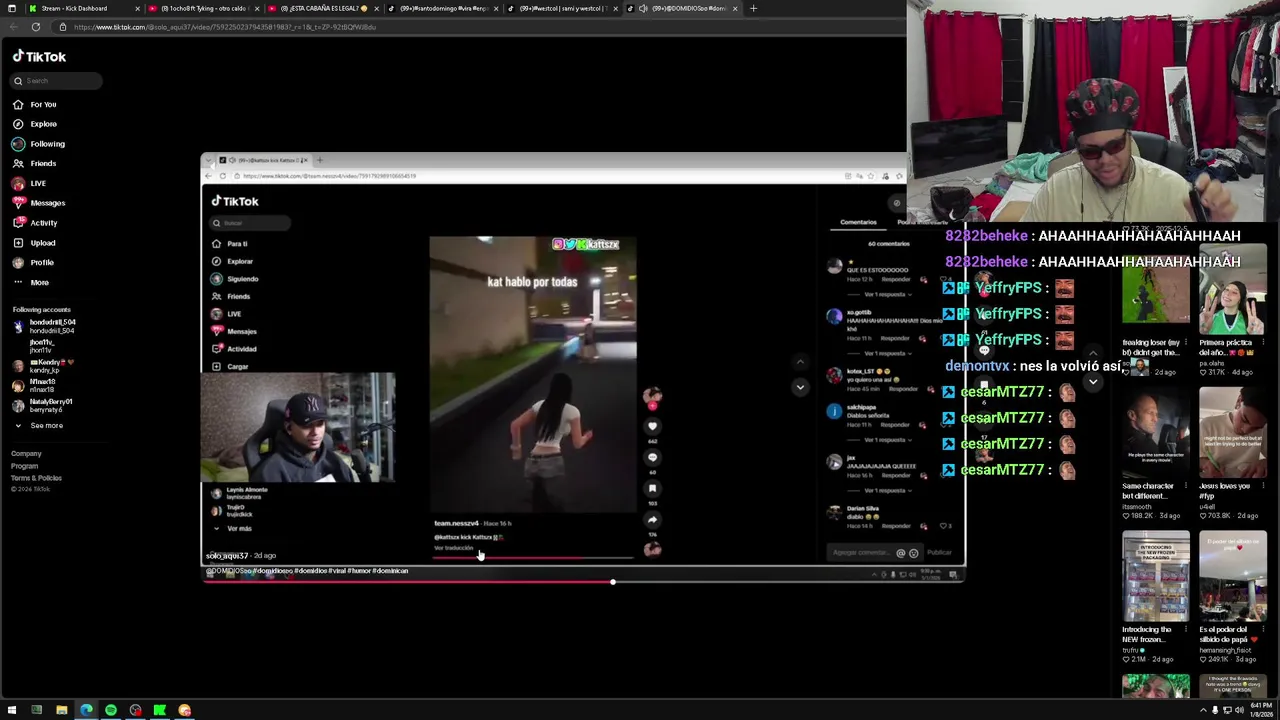Viewport: 1280px width, 720px height.
Task: Switch to Stream - Kick Dashboard tab
Action: point(85,8)
